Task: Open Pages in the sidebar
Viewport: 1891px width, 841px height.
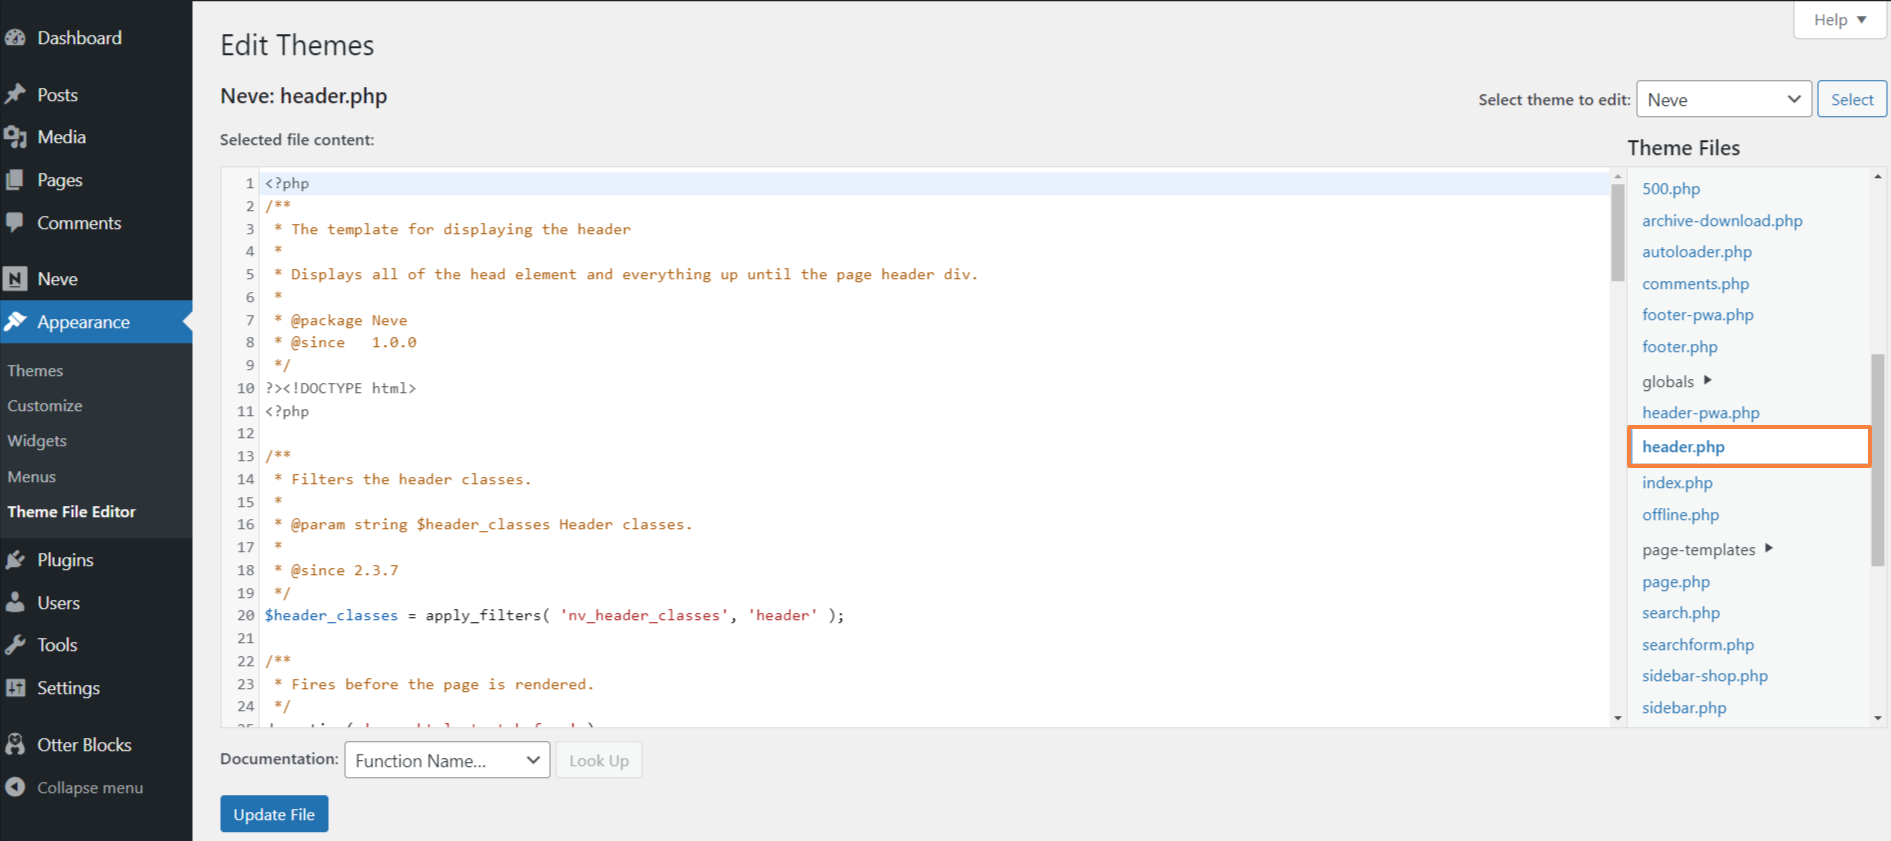Action: [60, 180]
